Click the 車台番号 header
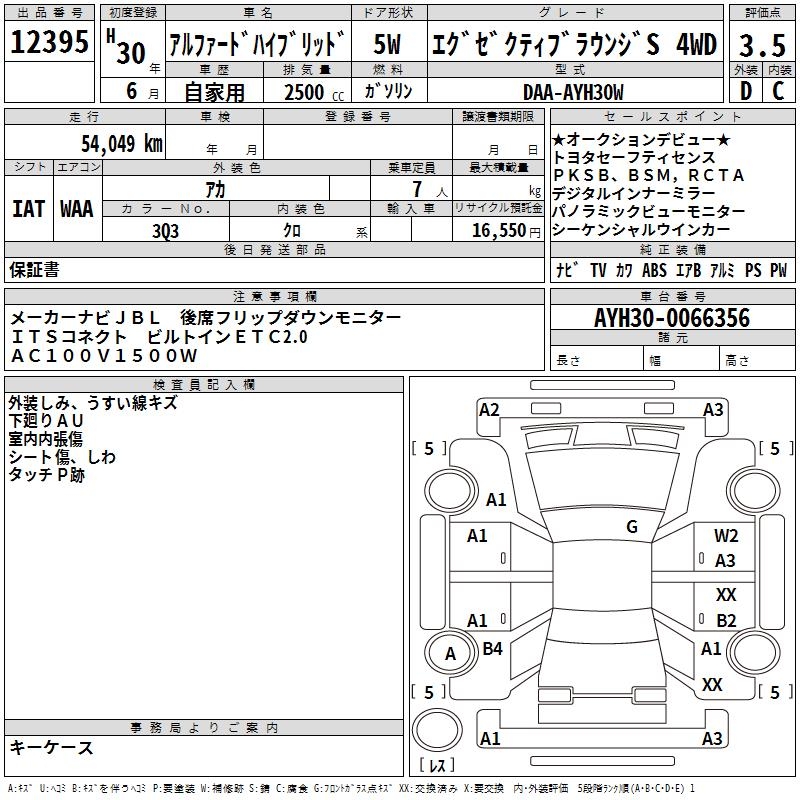 pyautogui.click(x=672, y=296)
